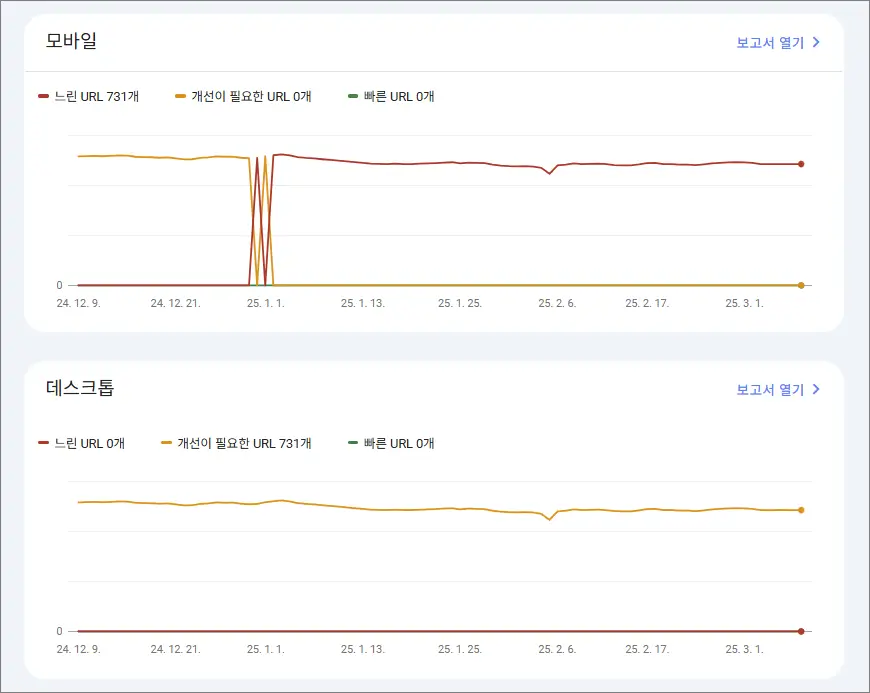Click the chevron arrow beside desktop 보고서 열기

[x=817, y=389]
